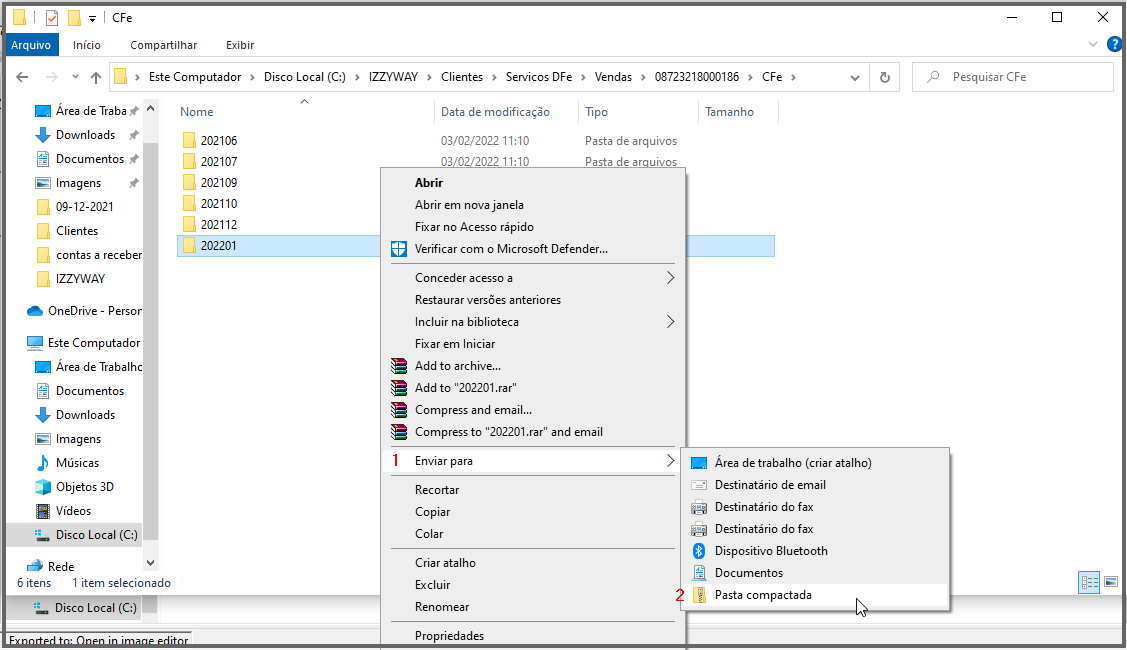Click the Arquivo file menu button
Viewport: 1127px width, 650px height.
point(31,45)
